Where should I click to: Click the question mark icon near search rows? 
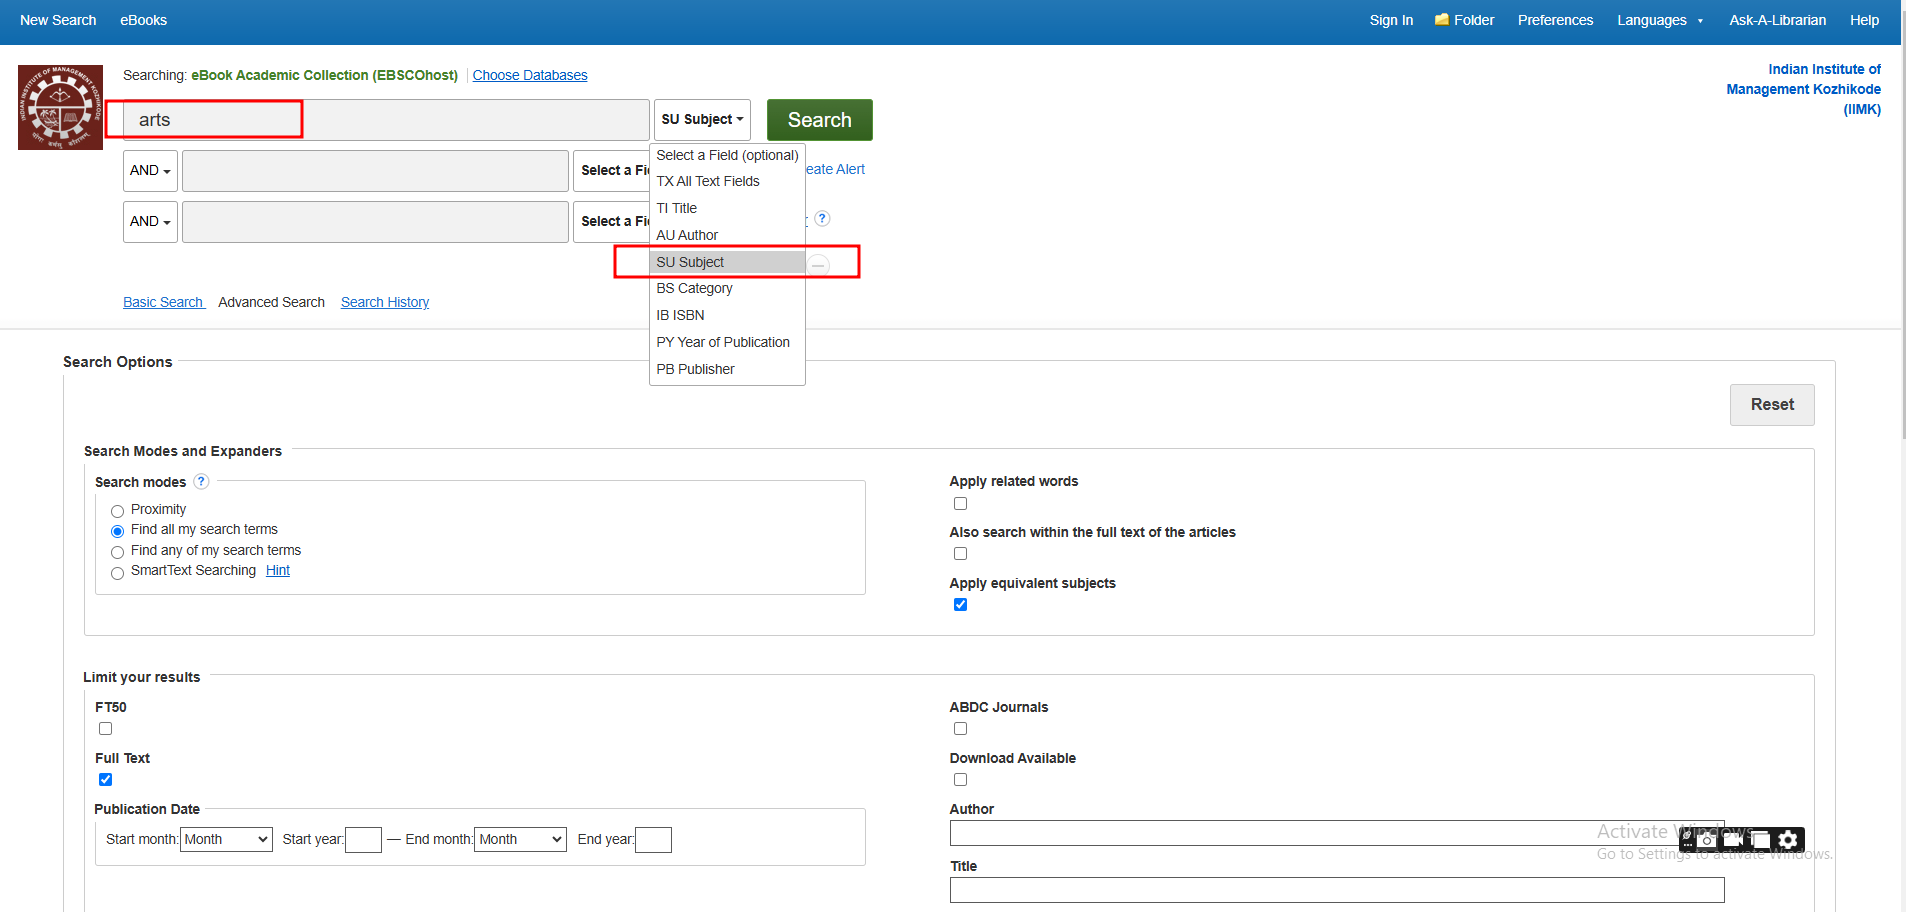point(822,219)
